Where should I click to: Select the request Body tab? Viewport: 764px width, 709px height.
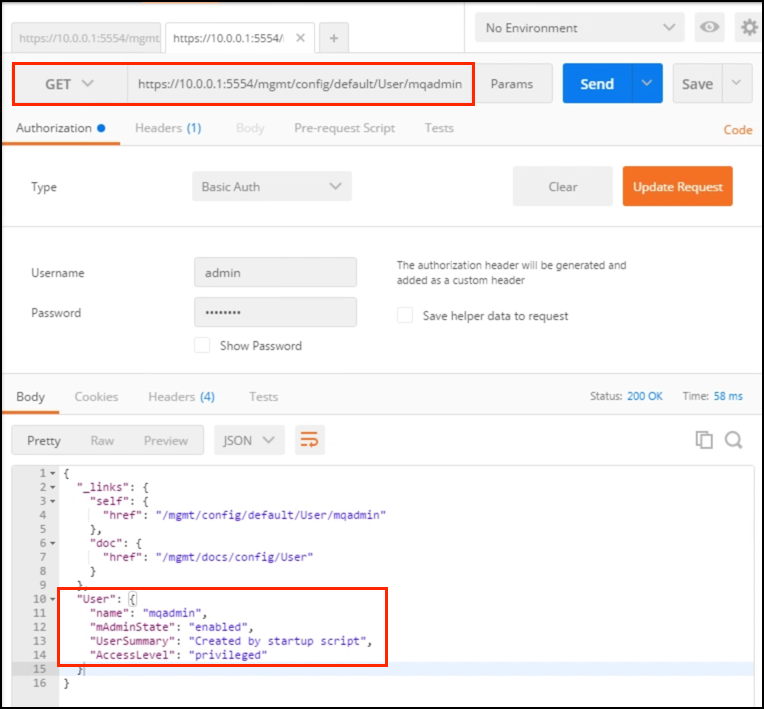tap(250, 128)
